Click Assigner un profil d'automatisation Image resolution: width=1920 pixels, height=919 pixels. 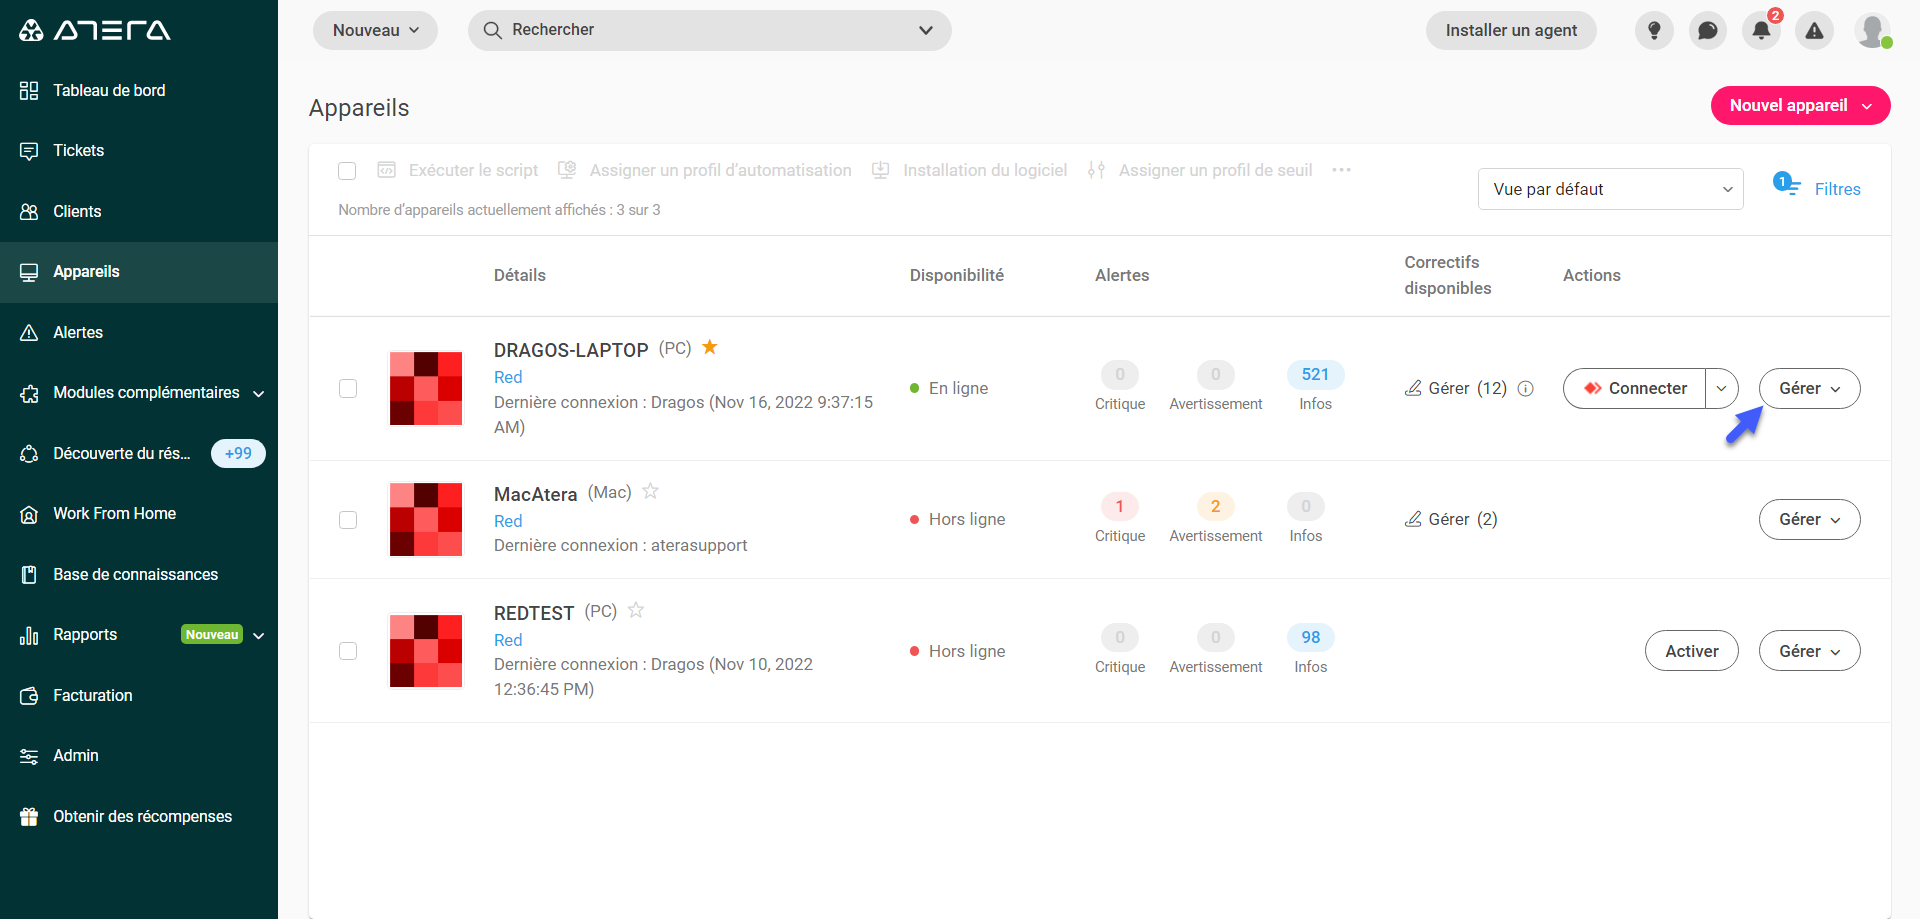click(x=705, y=171)
